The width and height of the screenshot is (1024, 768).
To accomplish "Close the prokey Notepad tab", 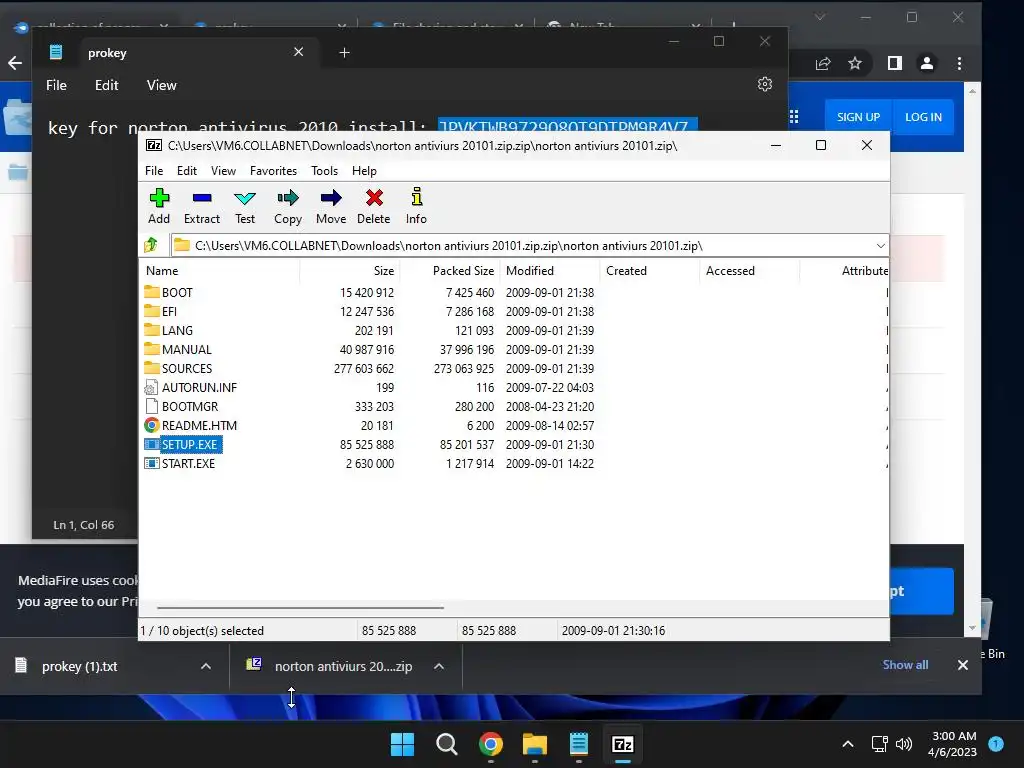I will tap(298, 52).
